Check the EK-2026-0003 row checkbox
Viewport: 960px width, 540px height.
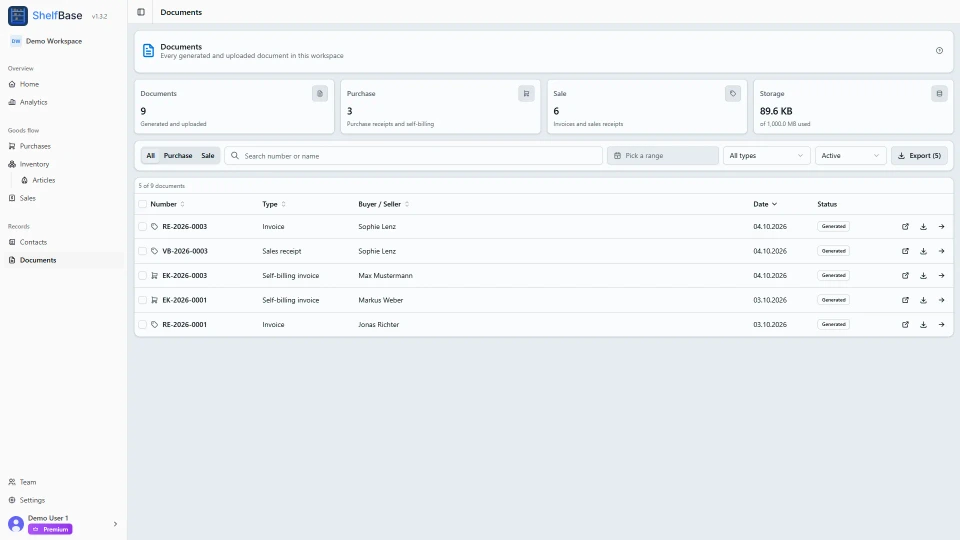[x=143, y=276]
